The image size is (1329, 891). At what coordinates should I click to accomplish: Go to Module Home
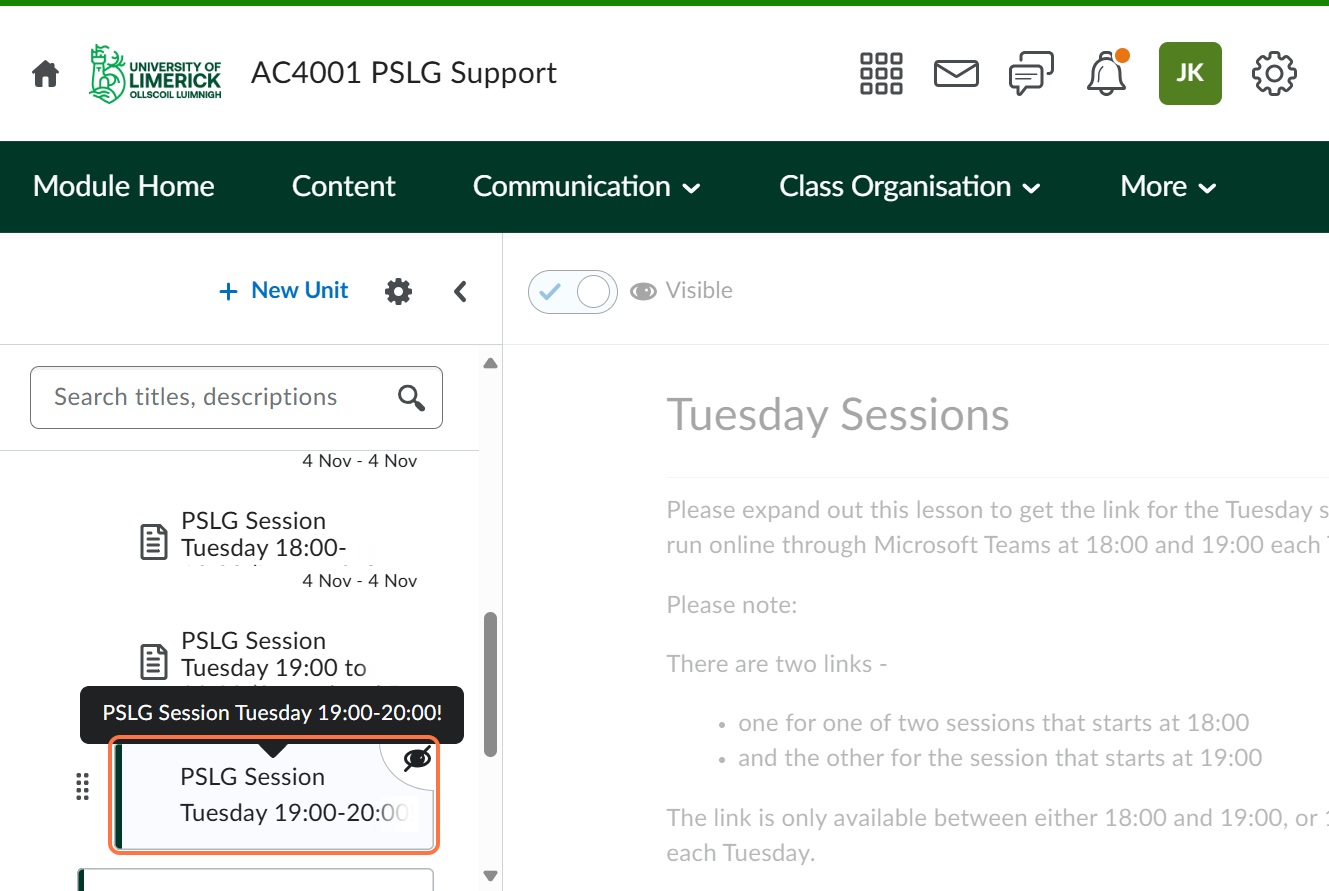point(124,187)
